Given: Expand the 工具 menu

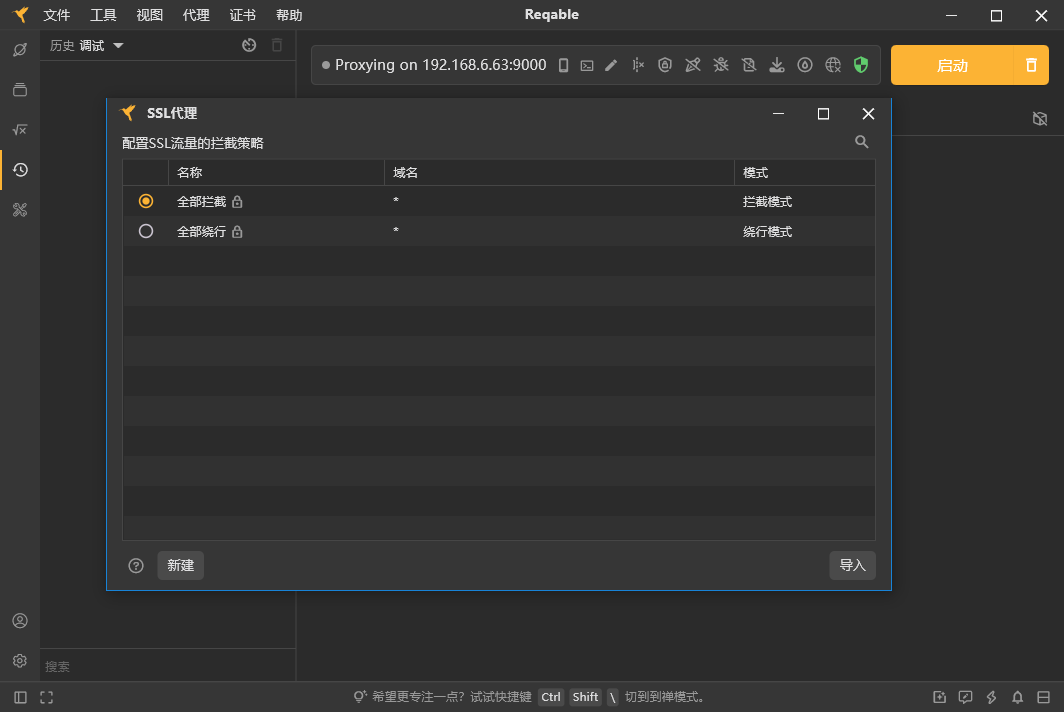Looking at the screenshot, I should coord(103,14).
